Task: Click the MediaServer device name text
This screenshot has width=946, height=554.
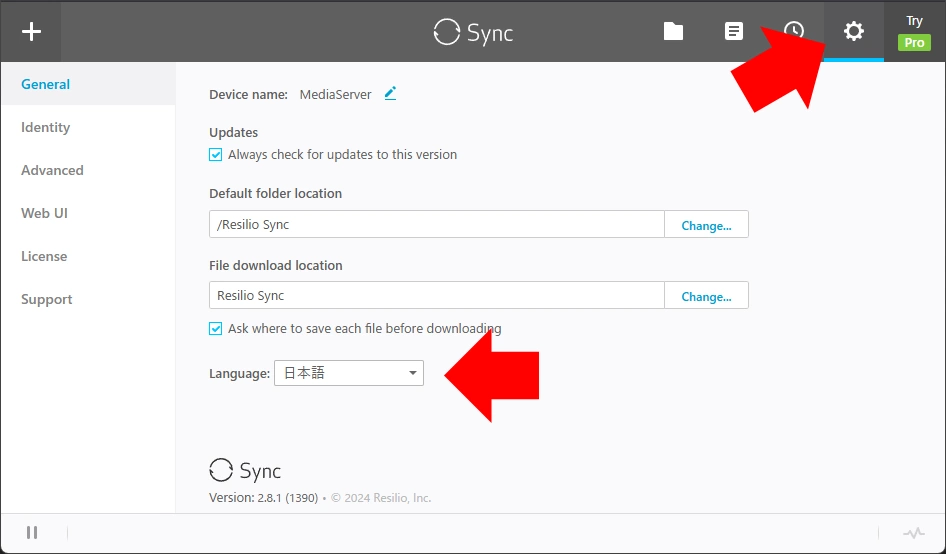Action: 335,95
